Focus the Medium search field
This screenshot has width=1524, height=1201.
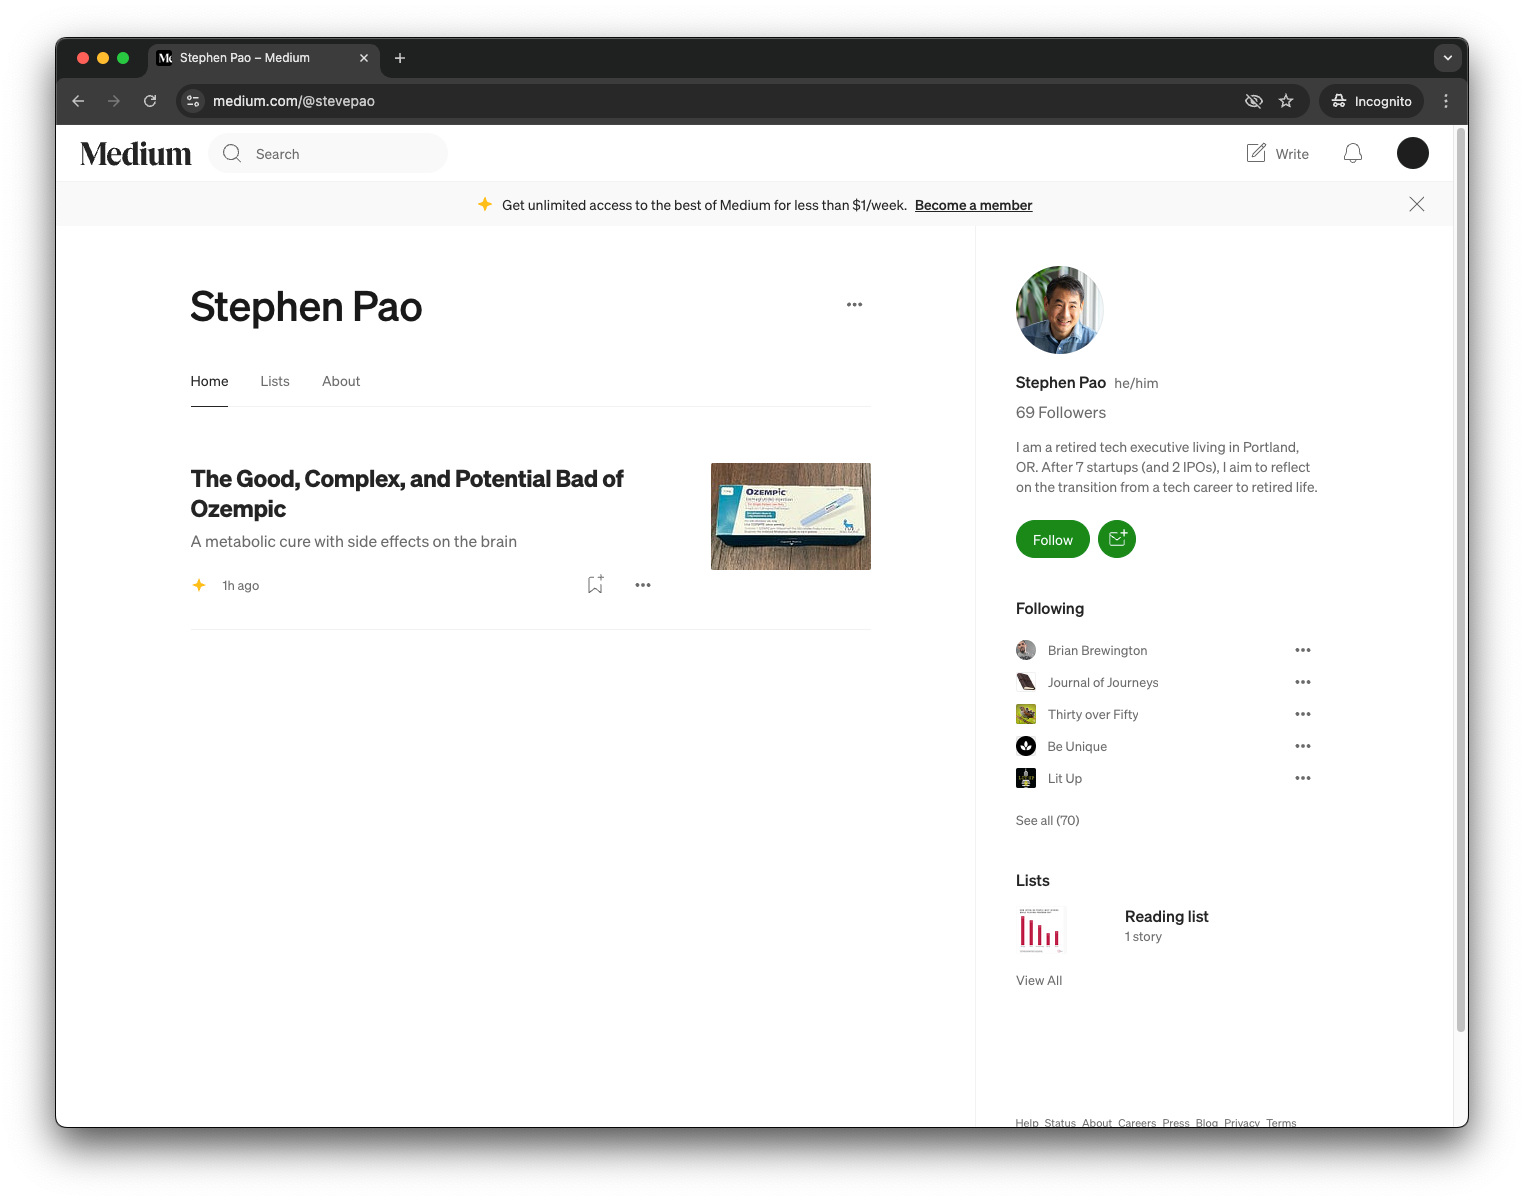[x=328, y=153]
